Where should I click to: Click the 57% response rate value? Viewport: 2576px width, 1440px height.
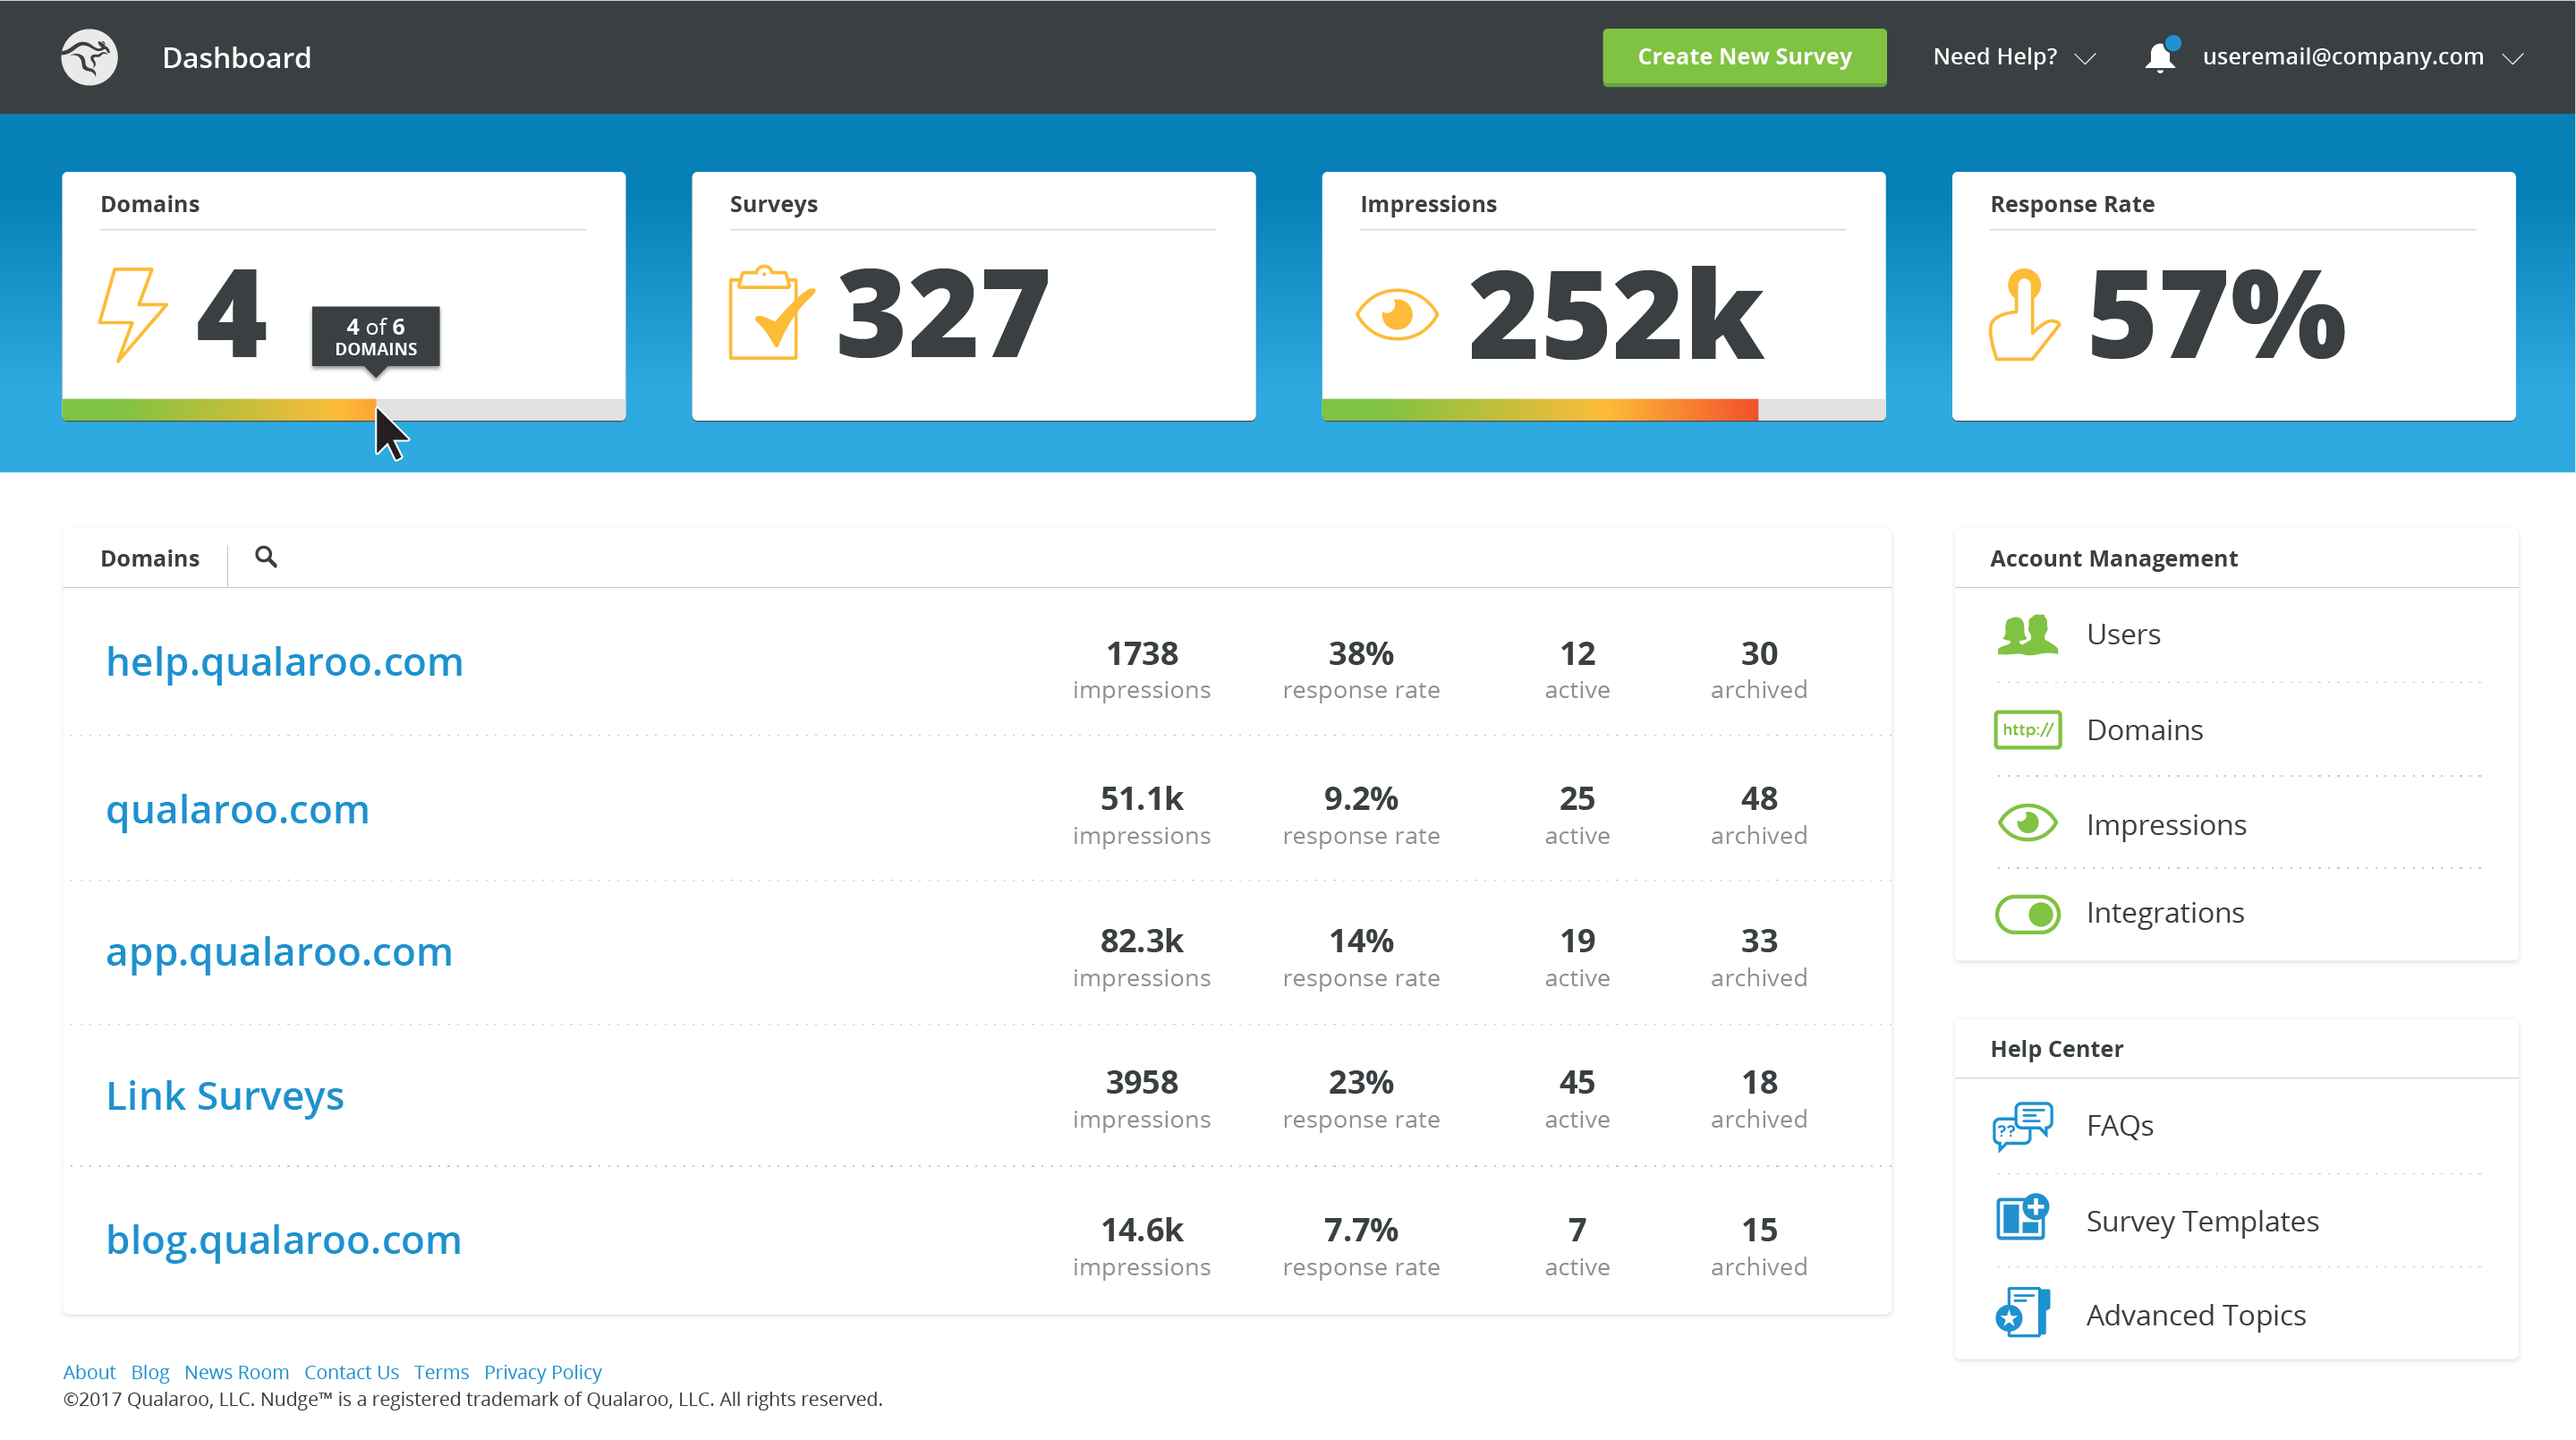[x=2217, y=313]
